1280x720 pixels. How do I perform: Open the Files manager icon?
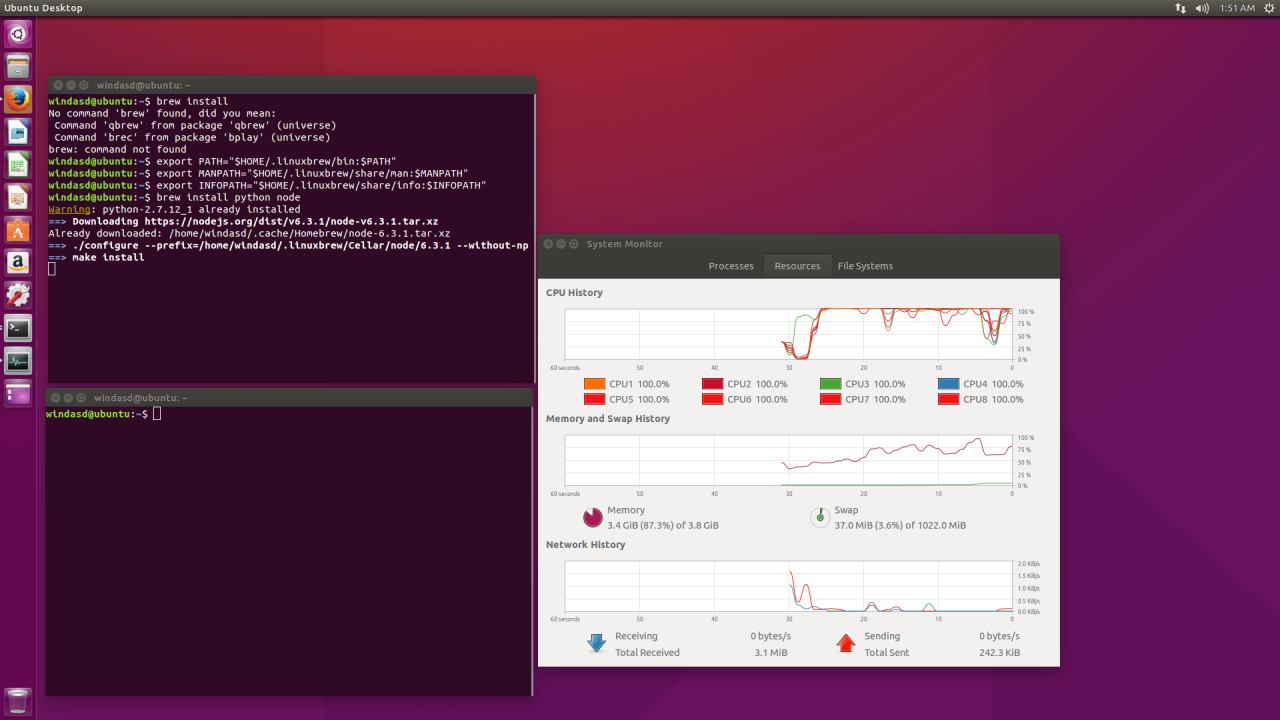[x=18, y=67]
